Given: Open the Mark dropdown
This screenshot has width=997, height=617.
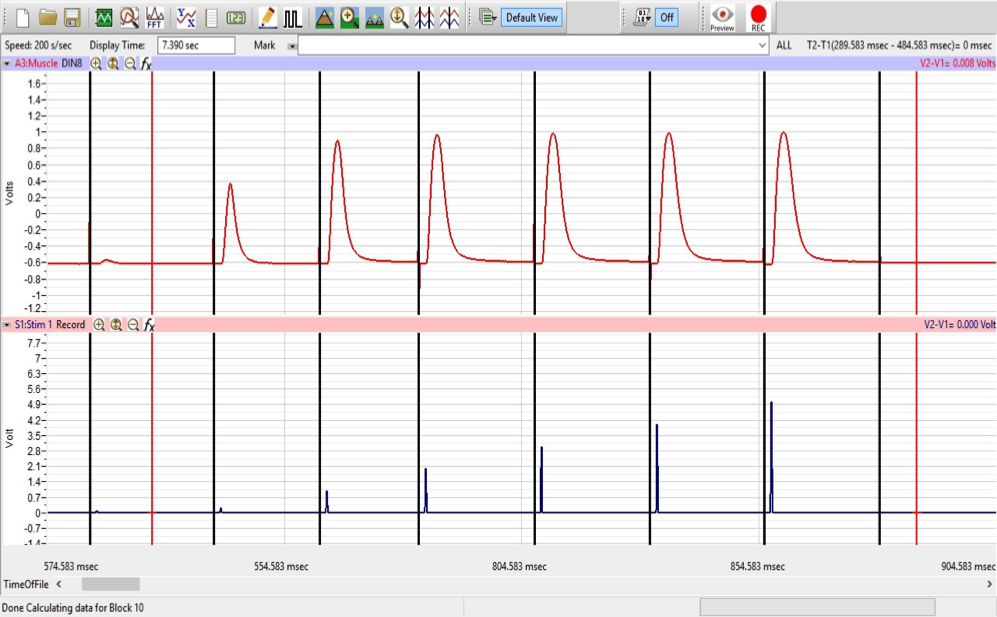Looking at the screenshot, I should point(291,45).
